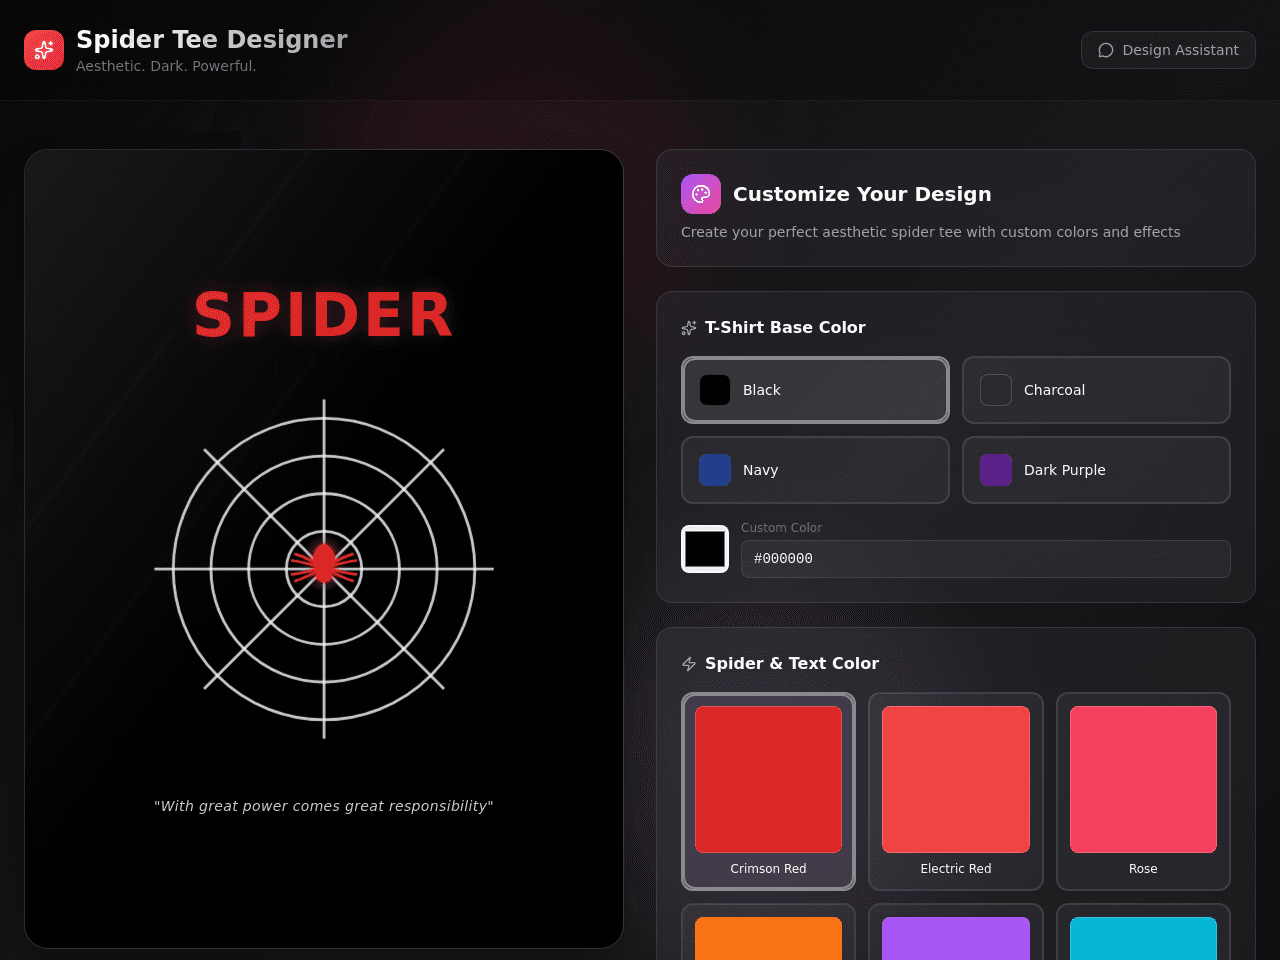Screen dimensions: 1280x960
Task: Choose the purple spider color swatch
Action: [956, 932]
